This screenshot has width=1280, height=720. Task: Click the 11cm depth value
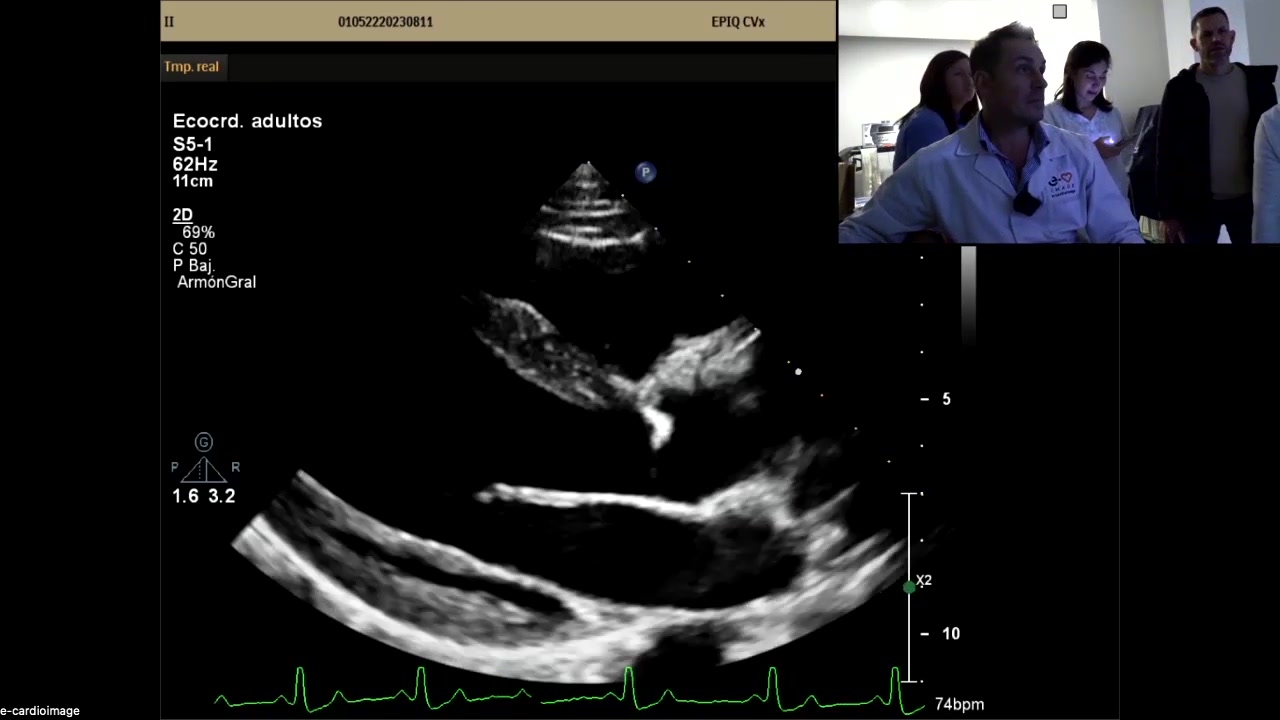click(192, 181)
